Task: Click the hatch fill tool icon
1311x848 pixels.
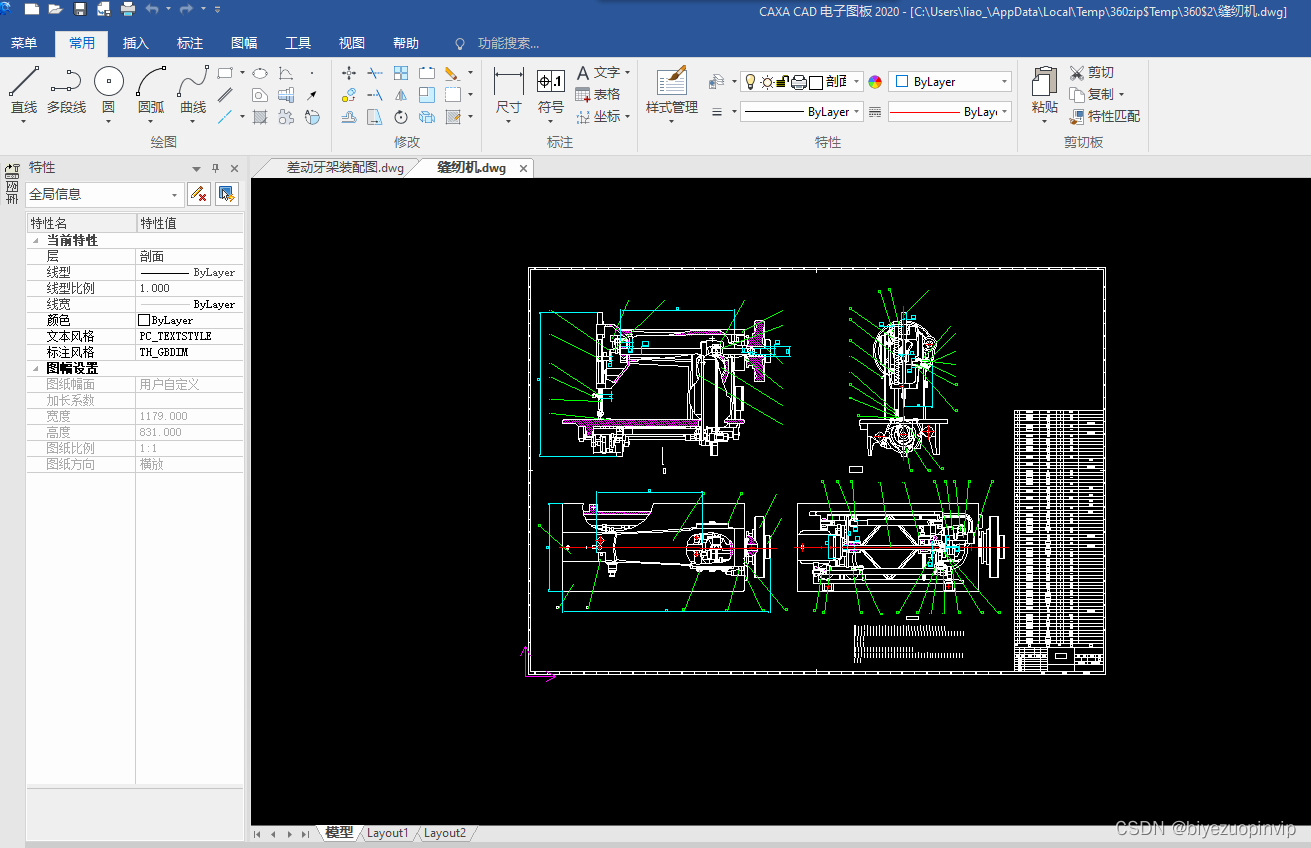Action: 260,117
